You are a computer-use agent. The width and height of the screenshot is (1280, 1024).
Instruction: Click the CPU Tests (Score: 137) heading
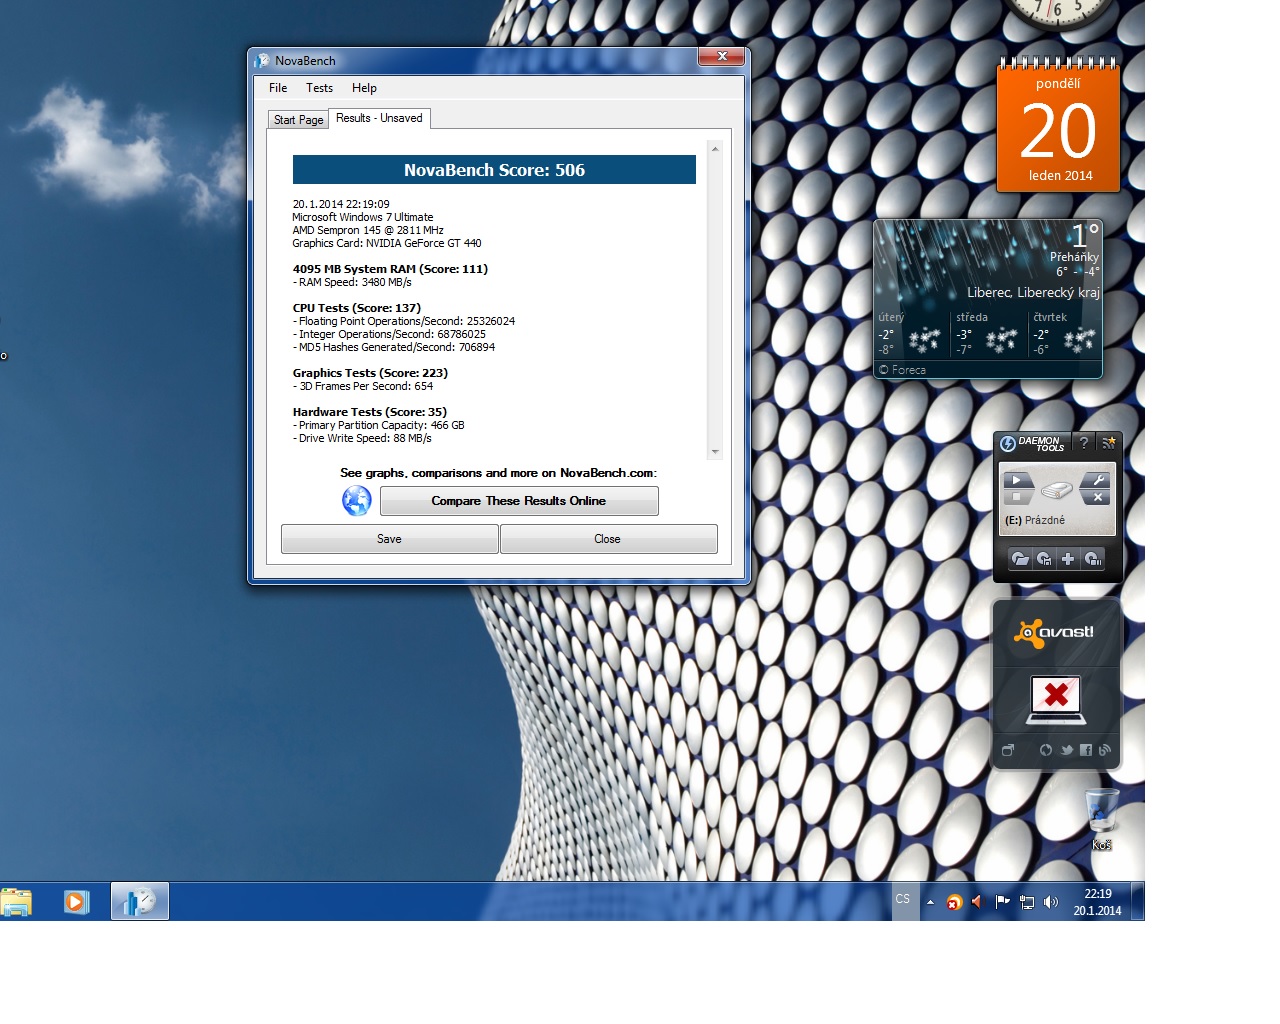[x=357, y=308]
